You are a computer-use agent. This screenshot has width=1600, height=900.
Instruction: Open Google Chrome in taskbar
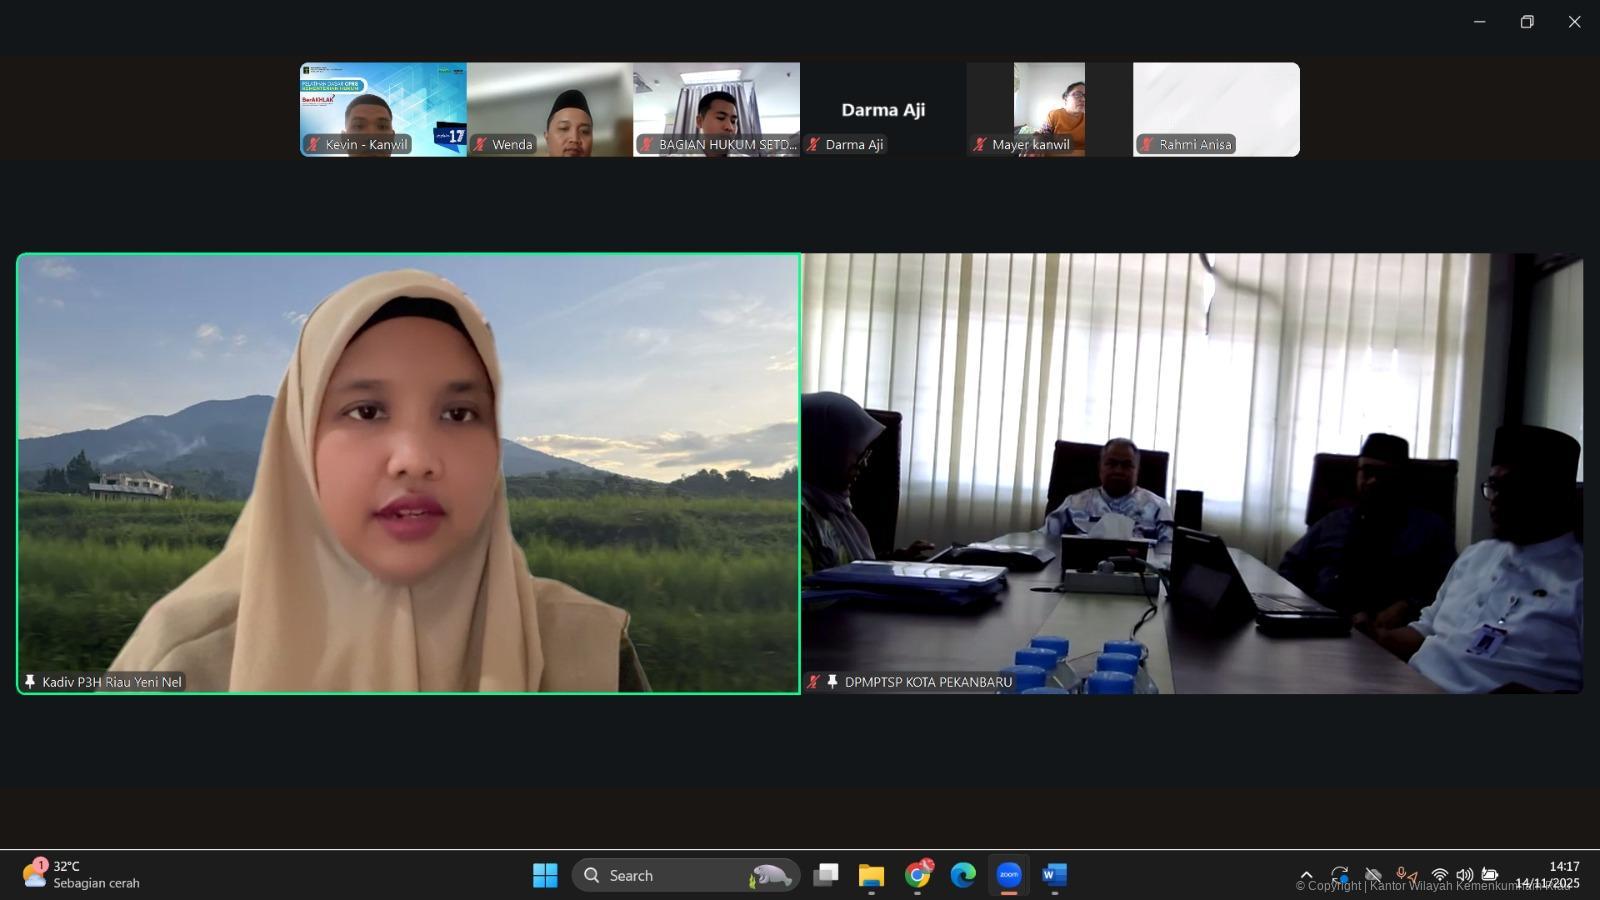pyautogui.click(x=917, y=875)
